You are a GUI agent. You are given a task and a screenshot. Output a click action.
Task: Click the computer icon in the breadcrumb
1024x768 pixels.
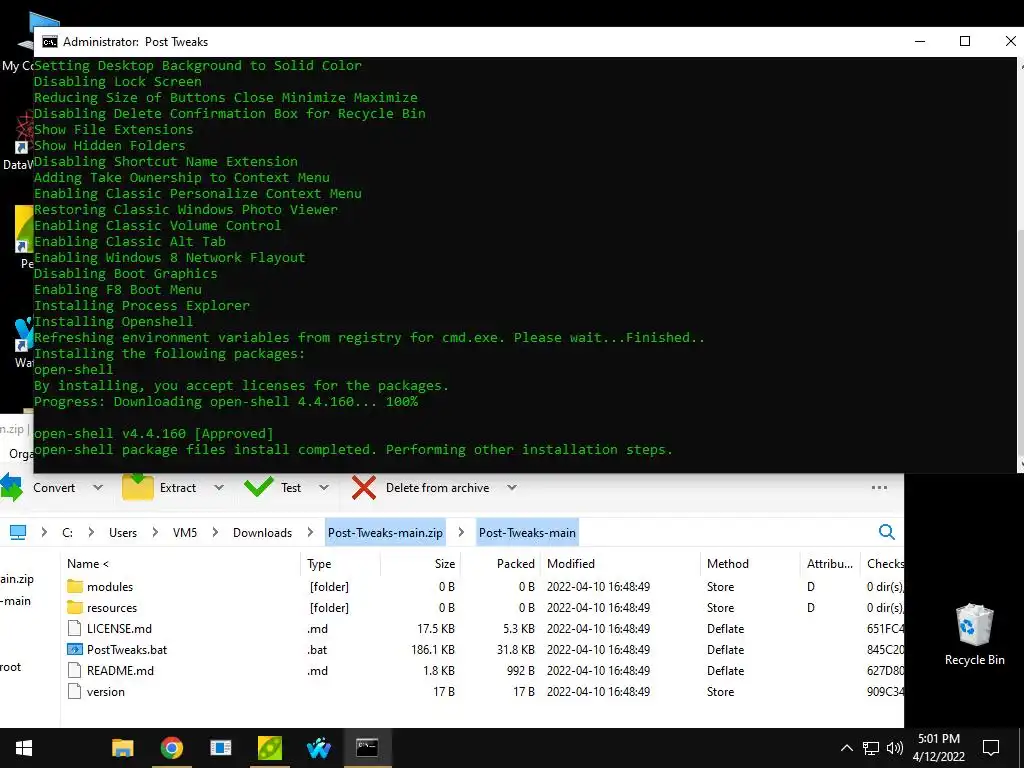(18, 532)
